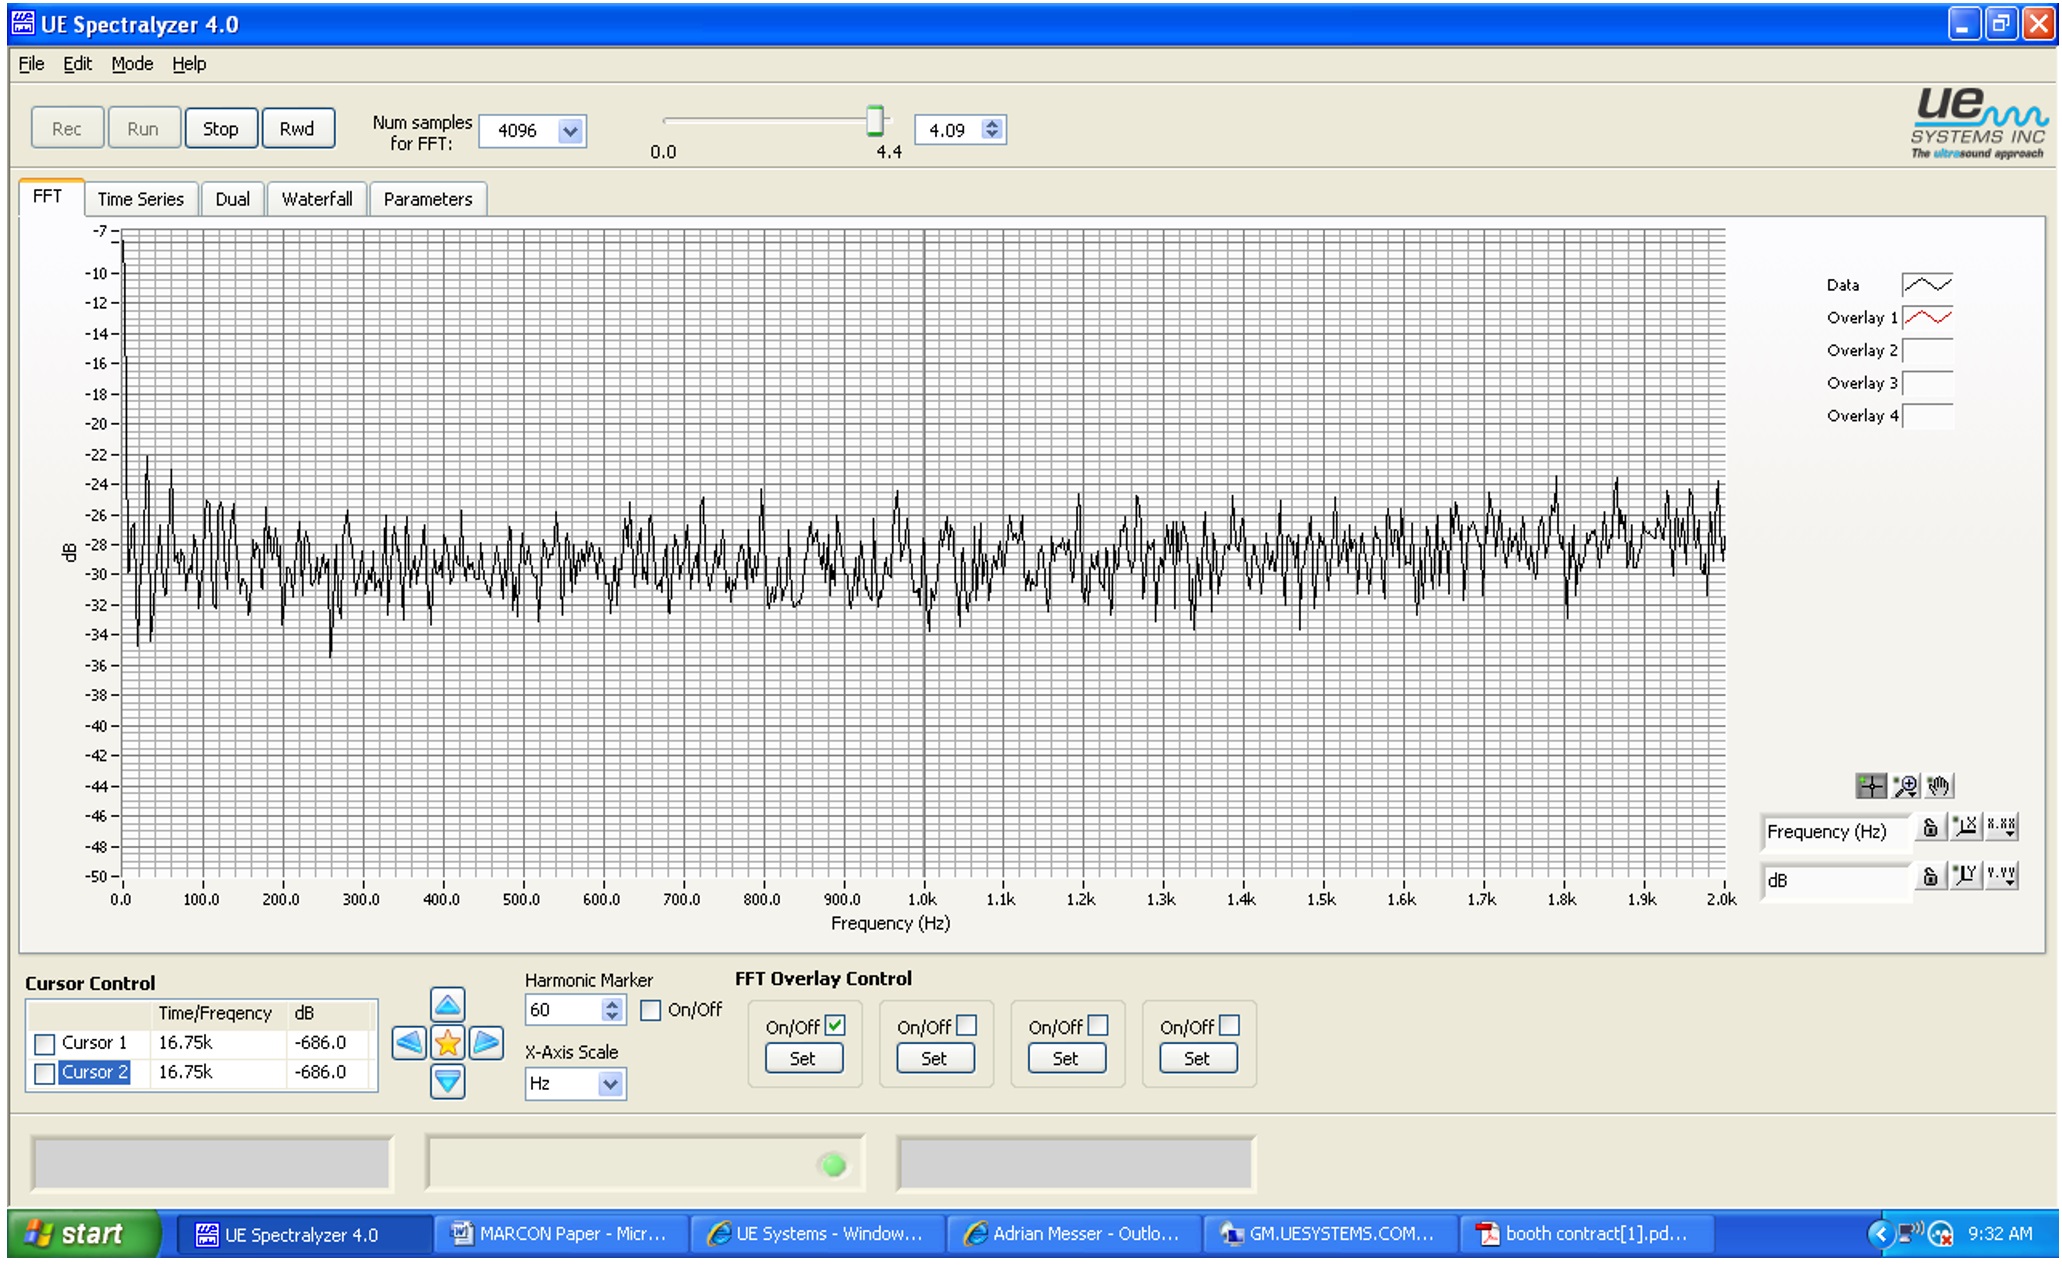
Task: Autoscale the X axis once
Action: tap(1965, 827)
